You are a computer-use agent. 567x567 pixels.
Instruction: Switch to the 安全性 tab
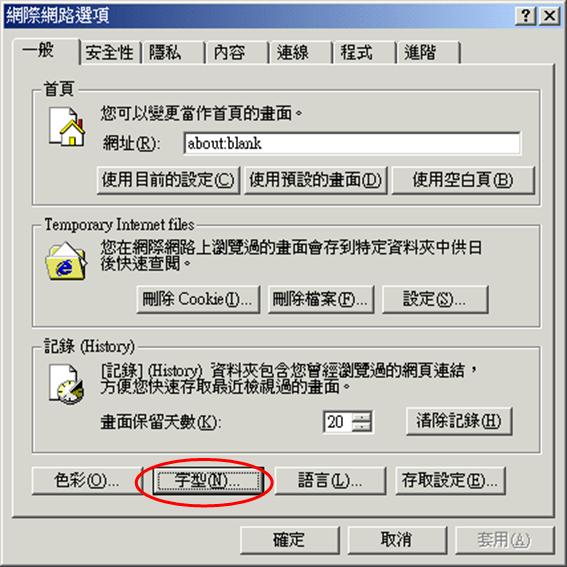(110, 53)
